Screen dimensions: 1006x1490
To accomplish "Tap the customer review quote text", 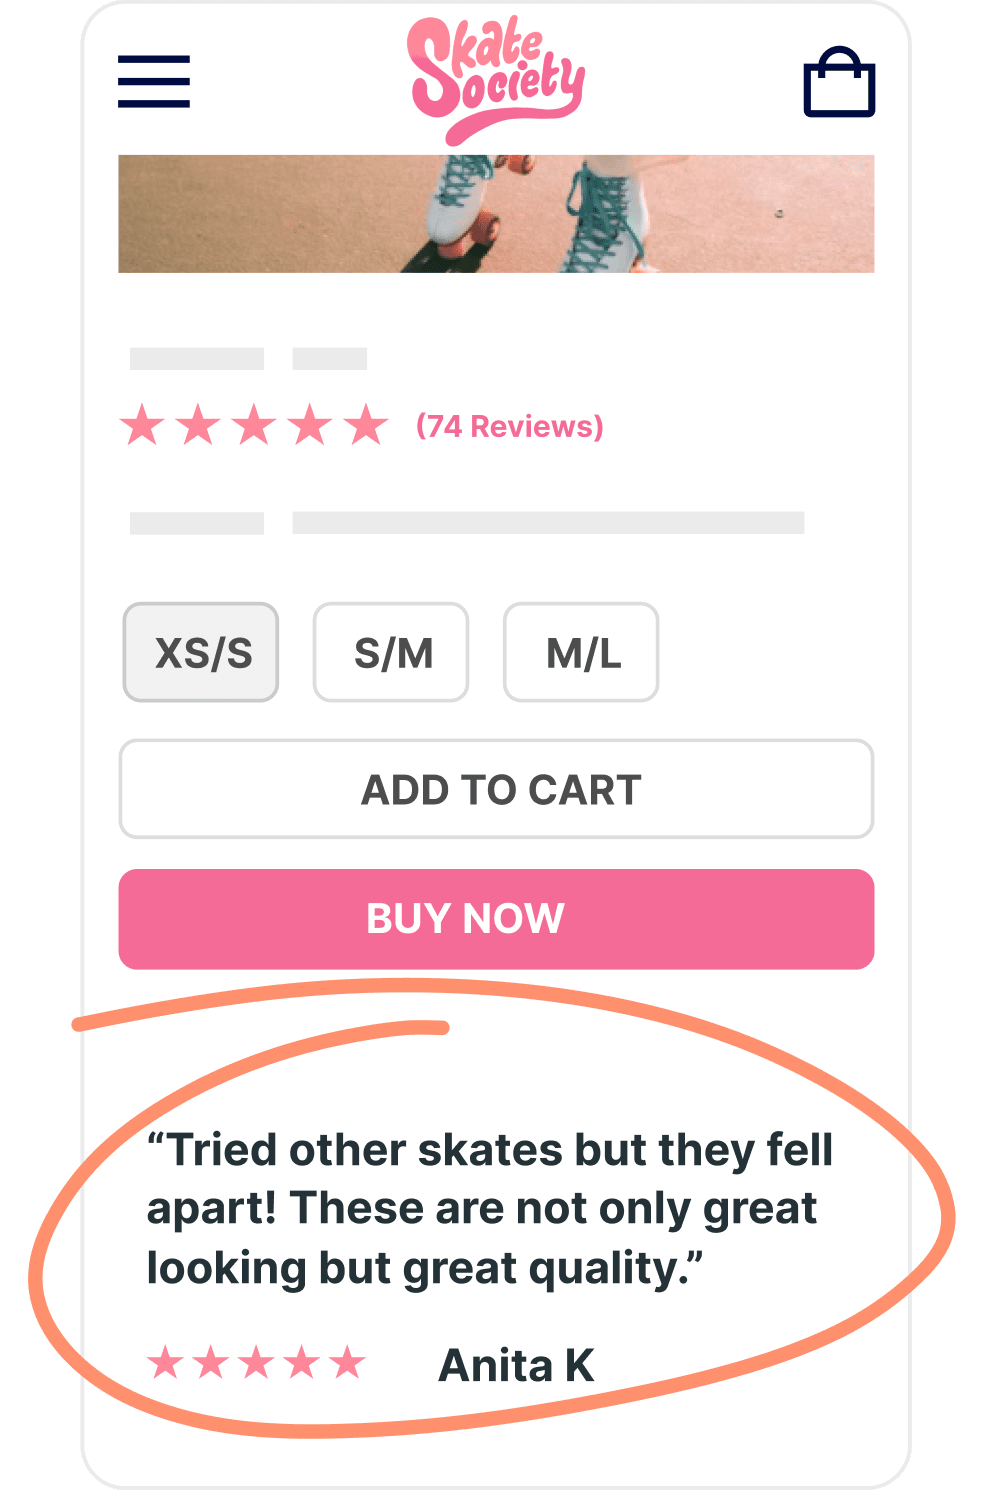I will (x=490, y=1209).
